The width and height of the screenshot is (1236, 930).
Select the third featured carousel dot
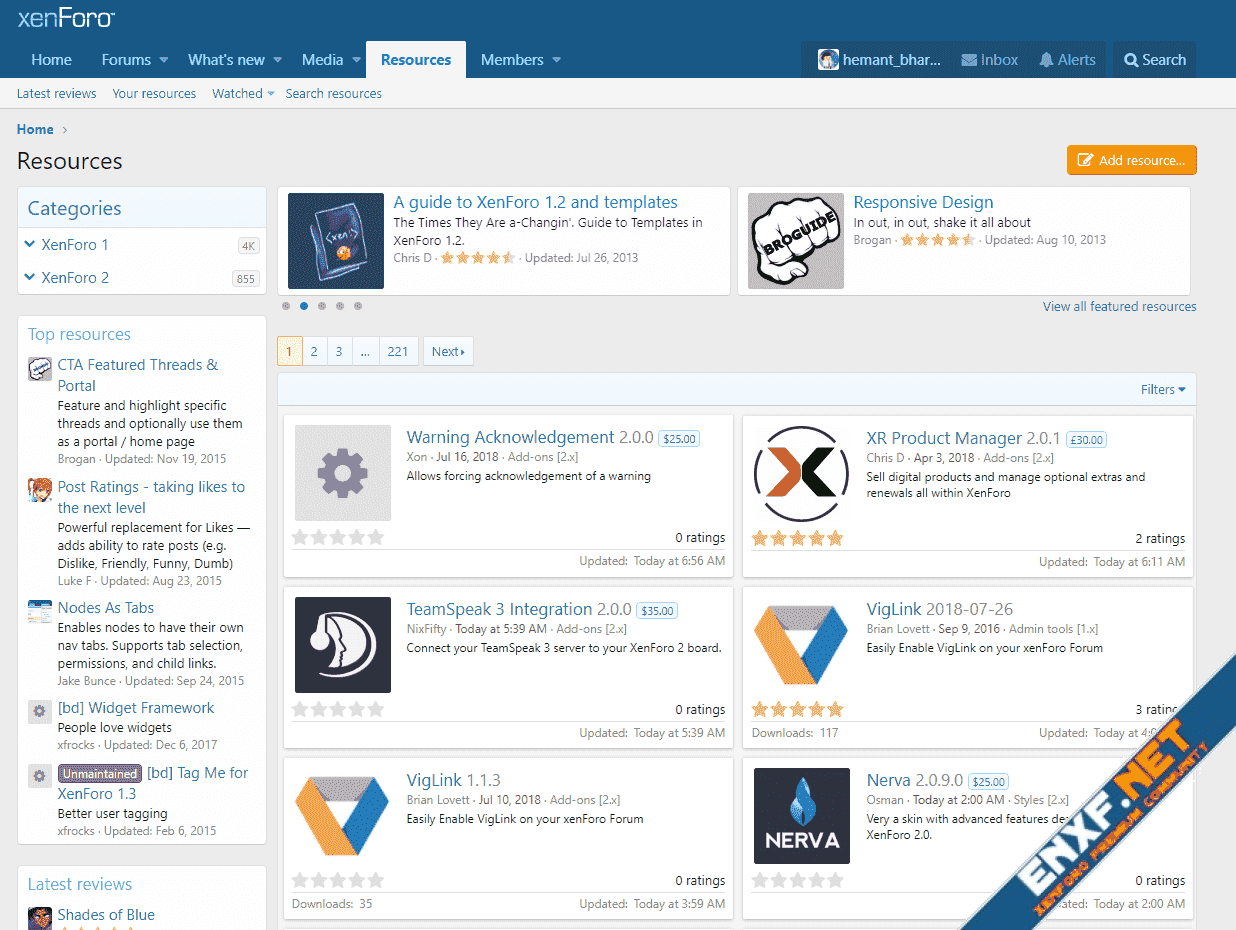tap(322, 306)
